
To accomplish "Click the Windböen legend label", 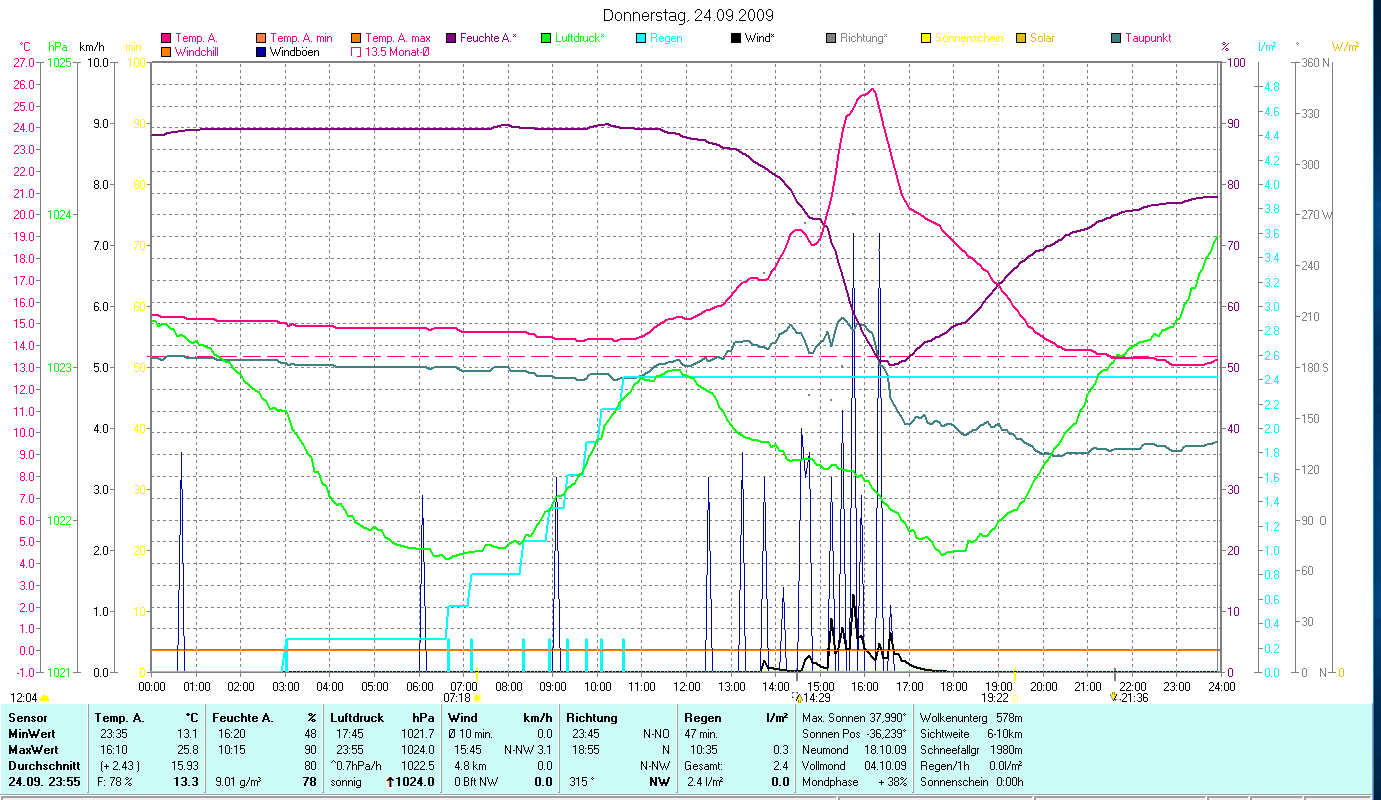I will [x=295, y=51].
